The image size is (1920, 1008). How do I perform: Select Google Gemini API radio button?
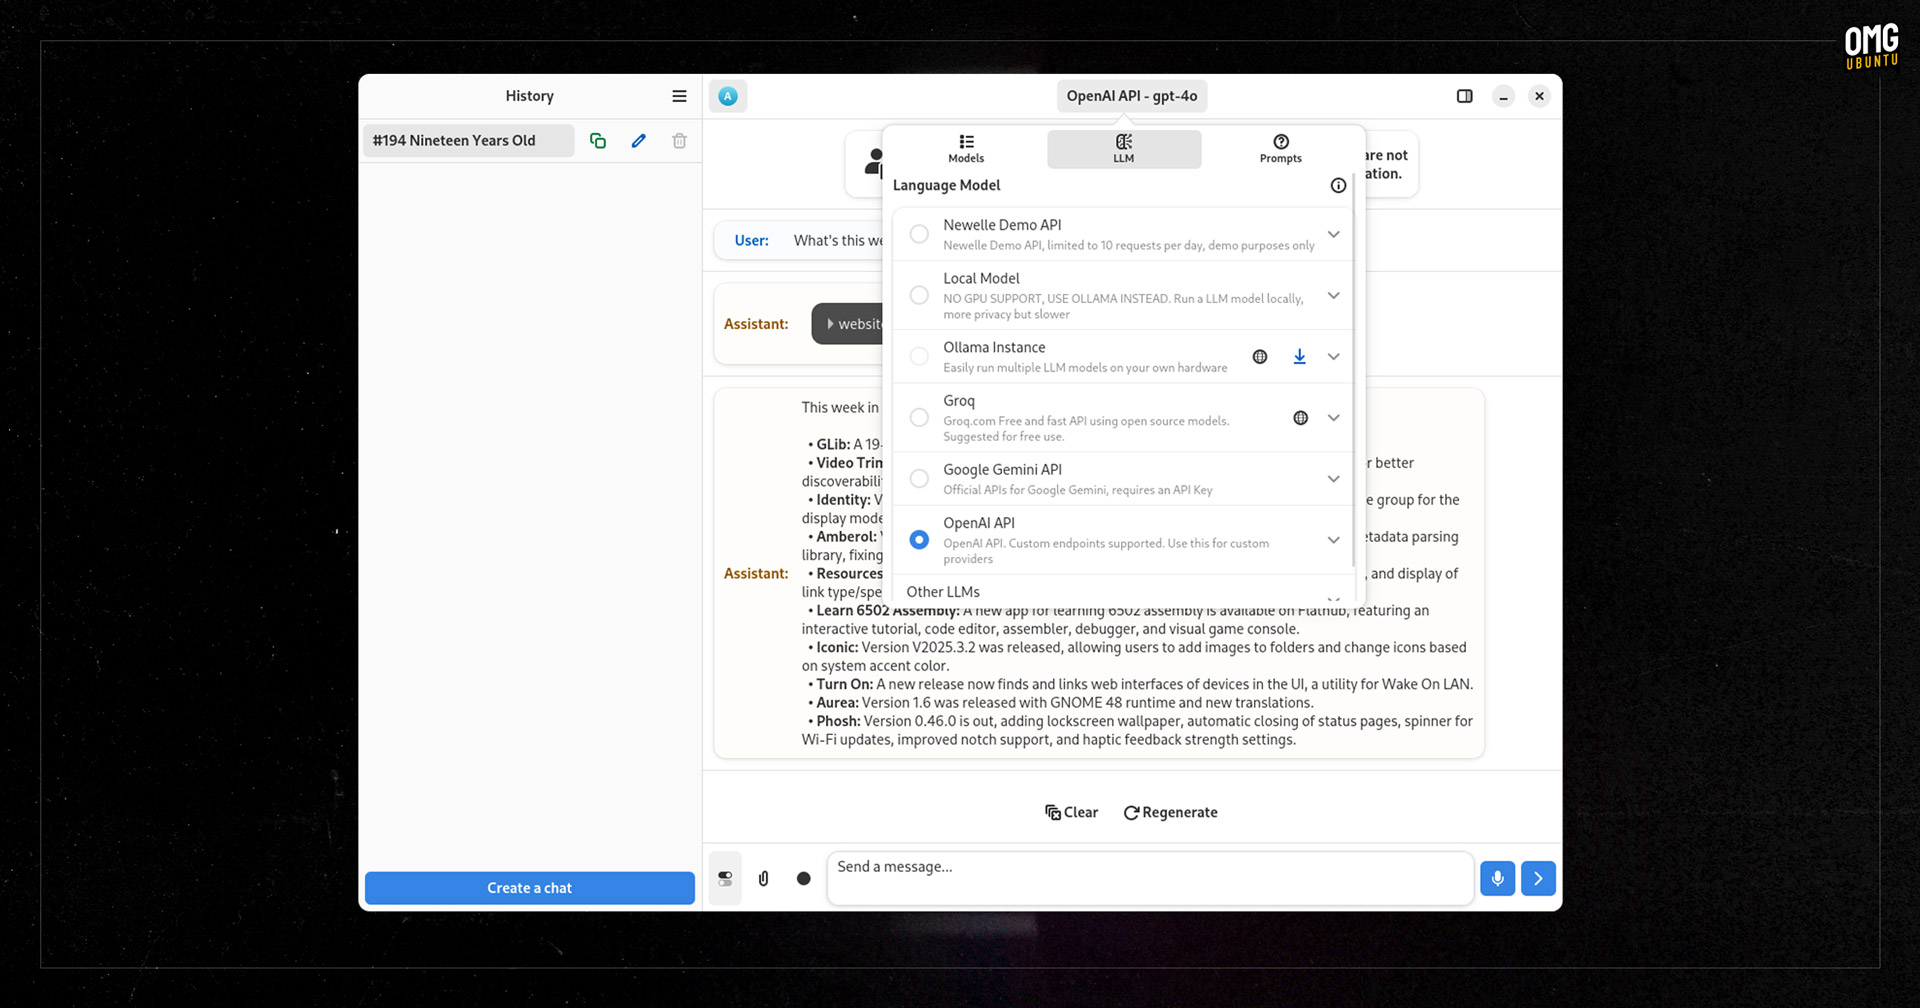click(919, 479)
